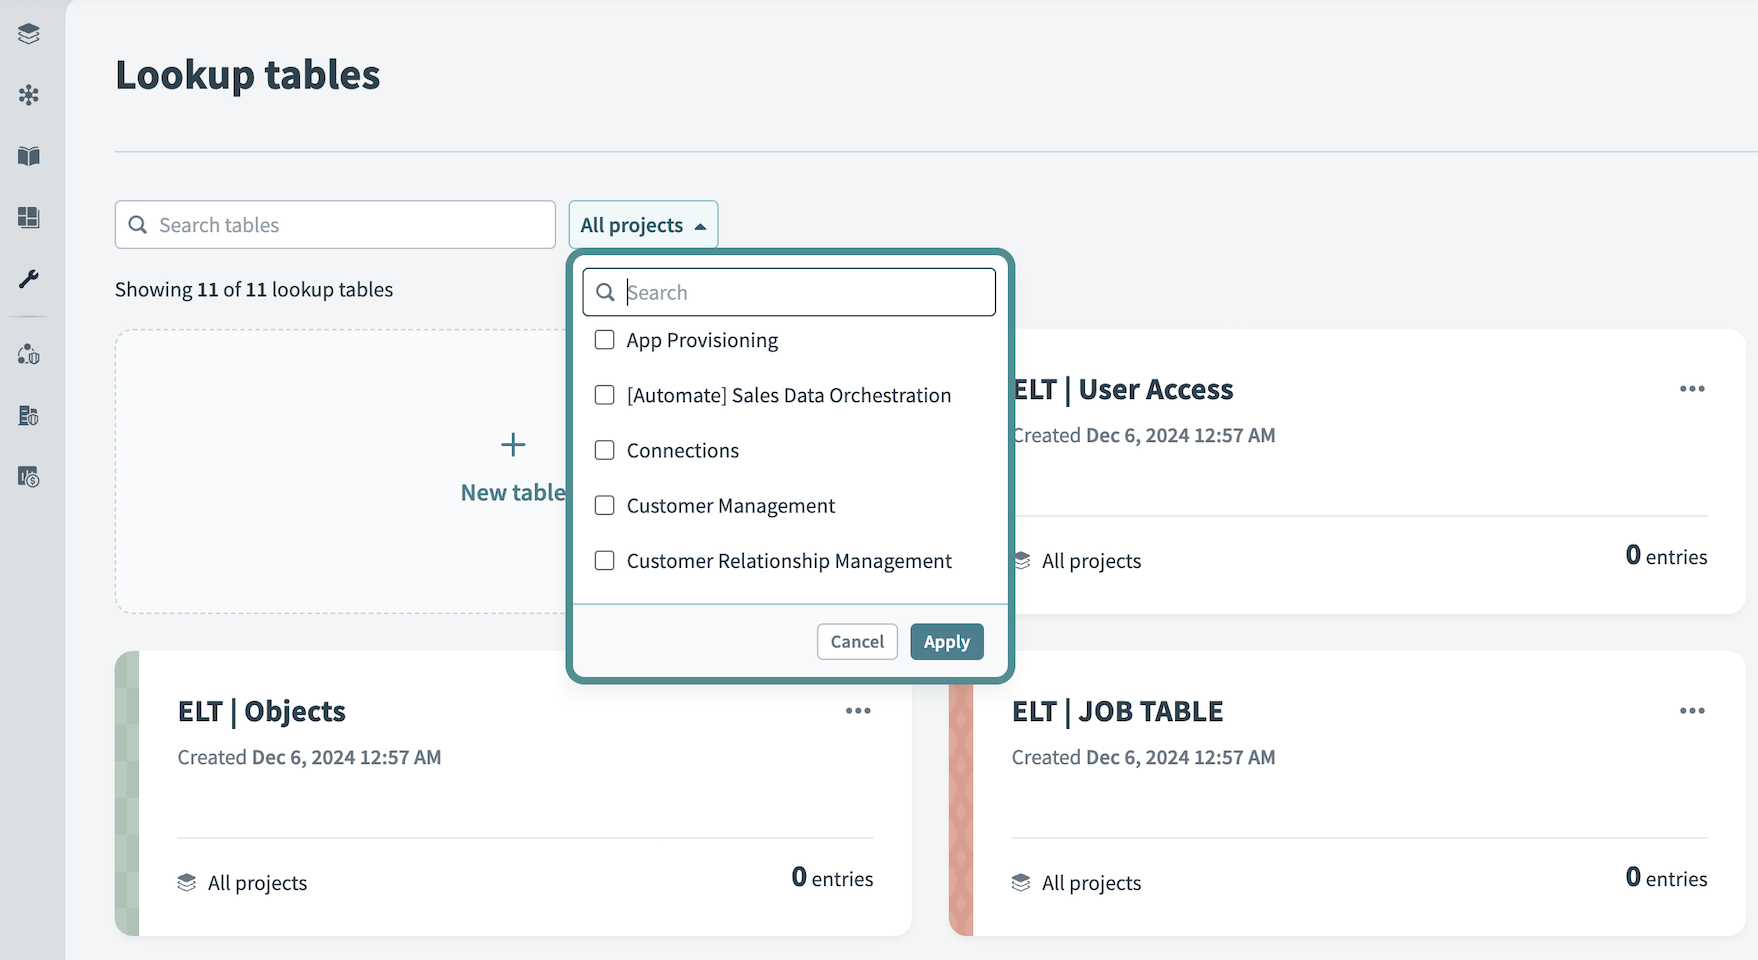
Task: Open the Tools wrench icon in sidebar
Action: coord(28,281)
